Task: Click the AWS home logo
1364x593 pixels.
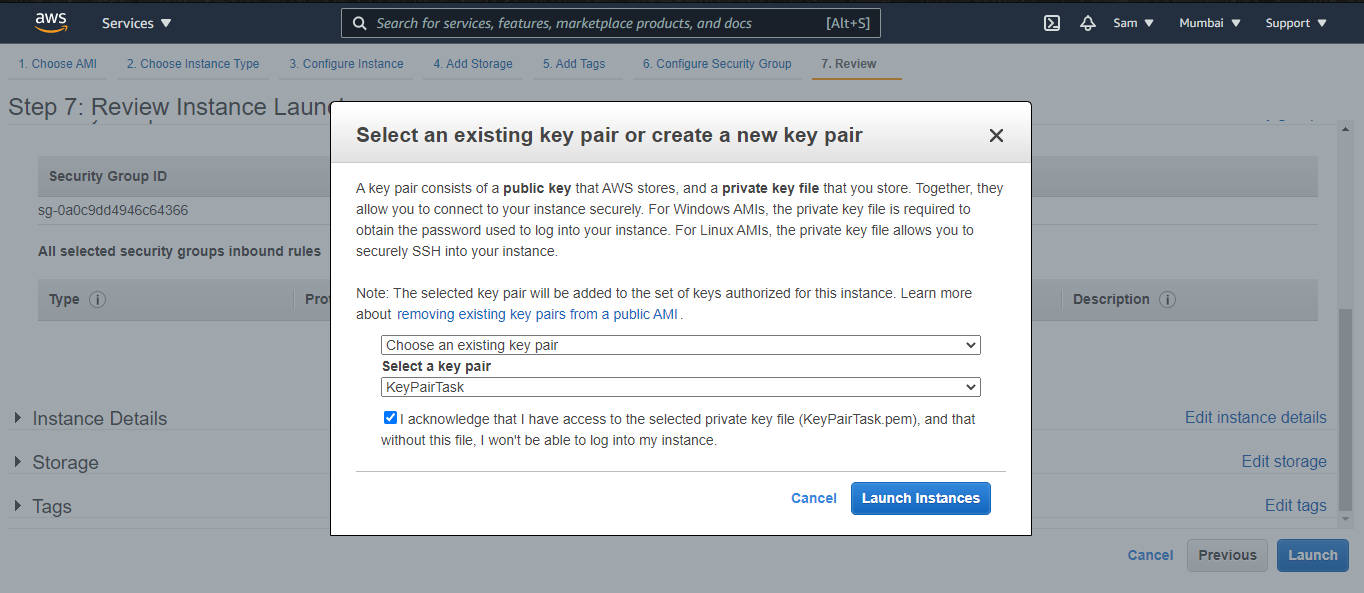Action: tap(50, 22)
